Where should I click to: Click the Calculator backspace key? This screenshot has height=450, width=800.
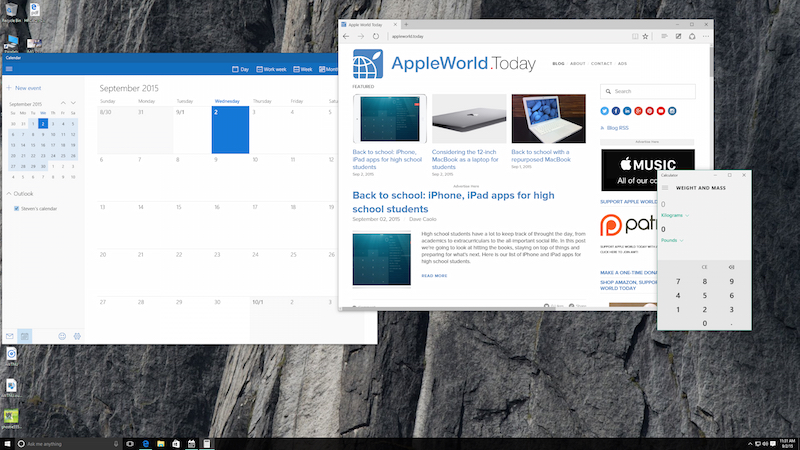tap(732, 267)
